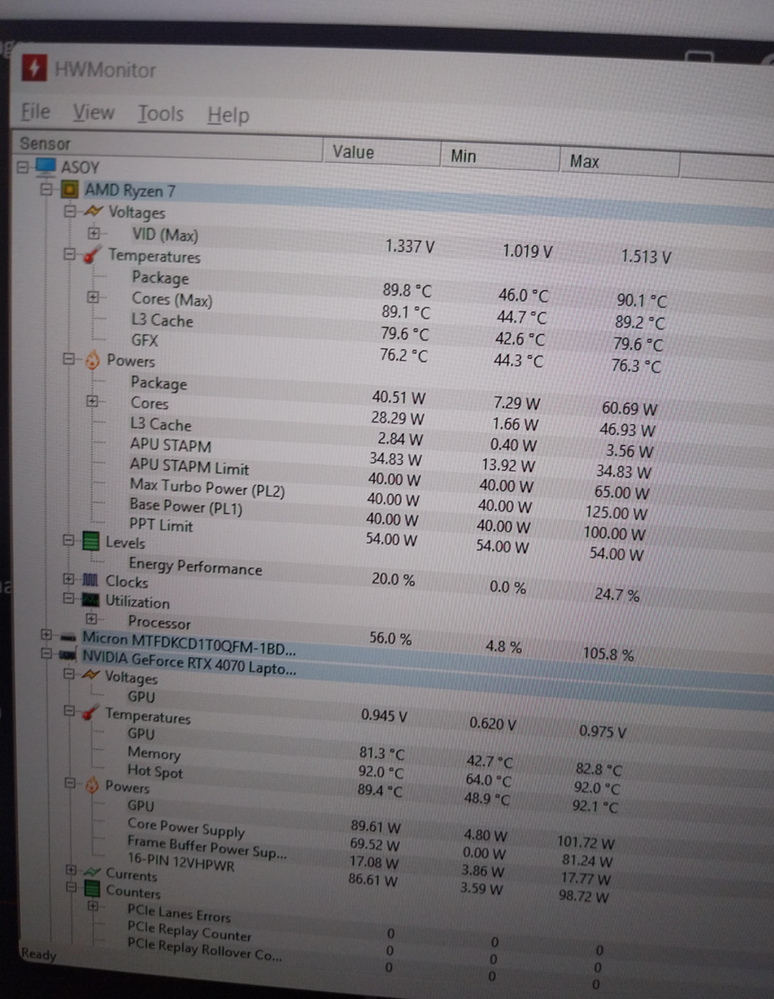
Task: Click the 89.8 °C package temperature value
Action: [406, 291]
